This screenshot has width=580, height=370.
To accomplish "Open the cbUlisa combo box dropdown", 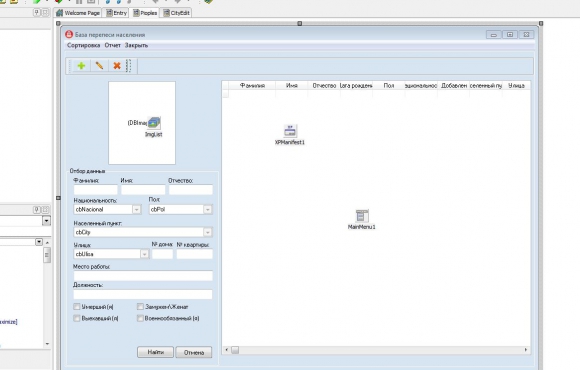I will pyautogui.click(x=144, y=254).
